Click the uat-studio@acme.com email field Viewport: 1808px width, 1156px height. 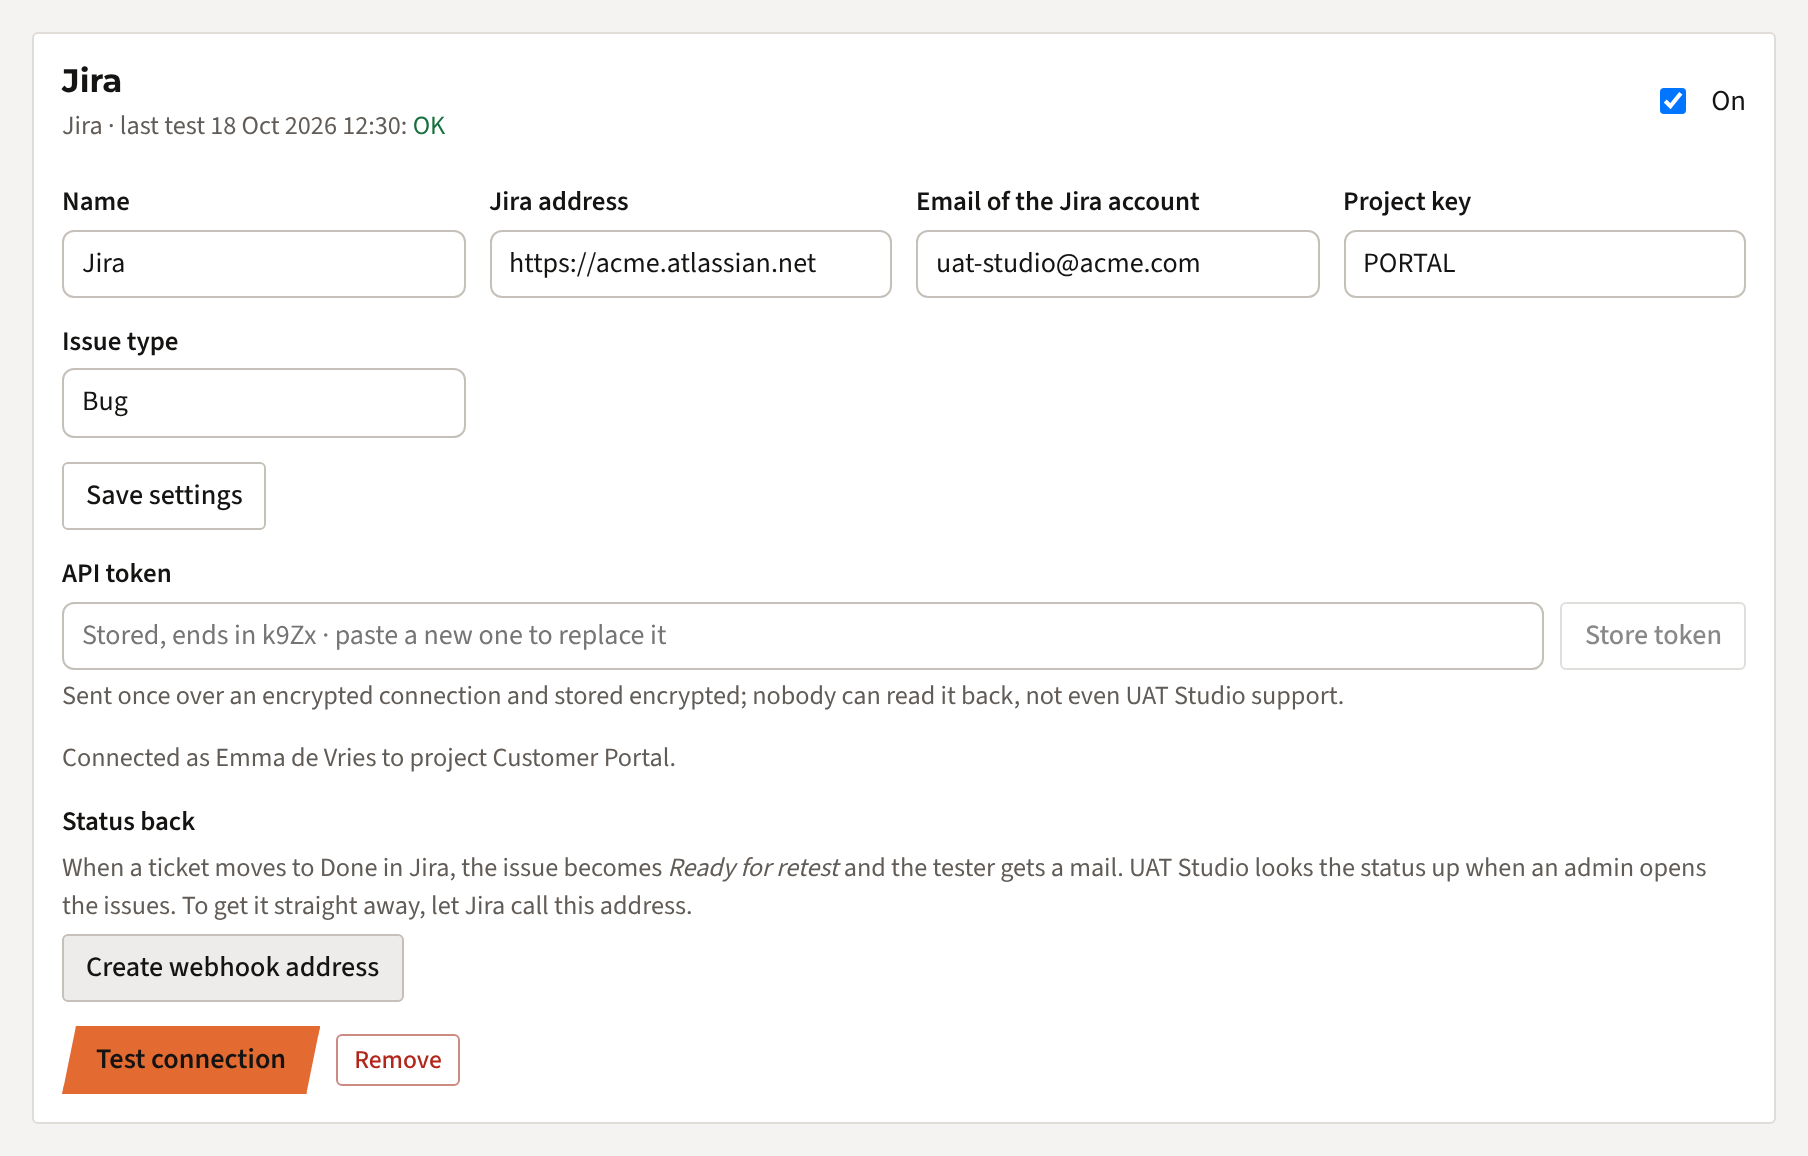tap(1118, 264)
